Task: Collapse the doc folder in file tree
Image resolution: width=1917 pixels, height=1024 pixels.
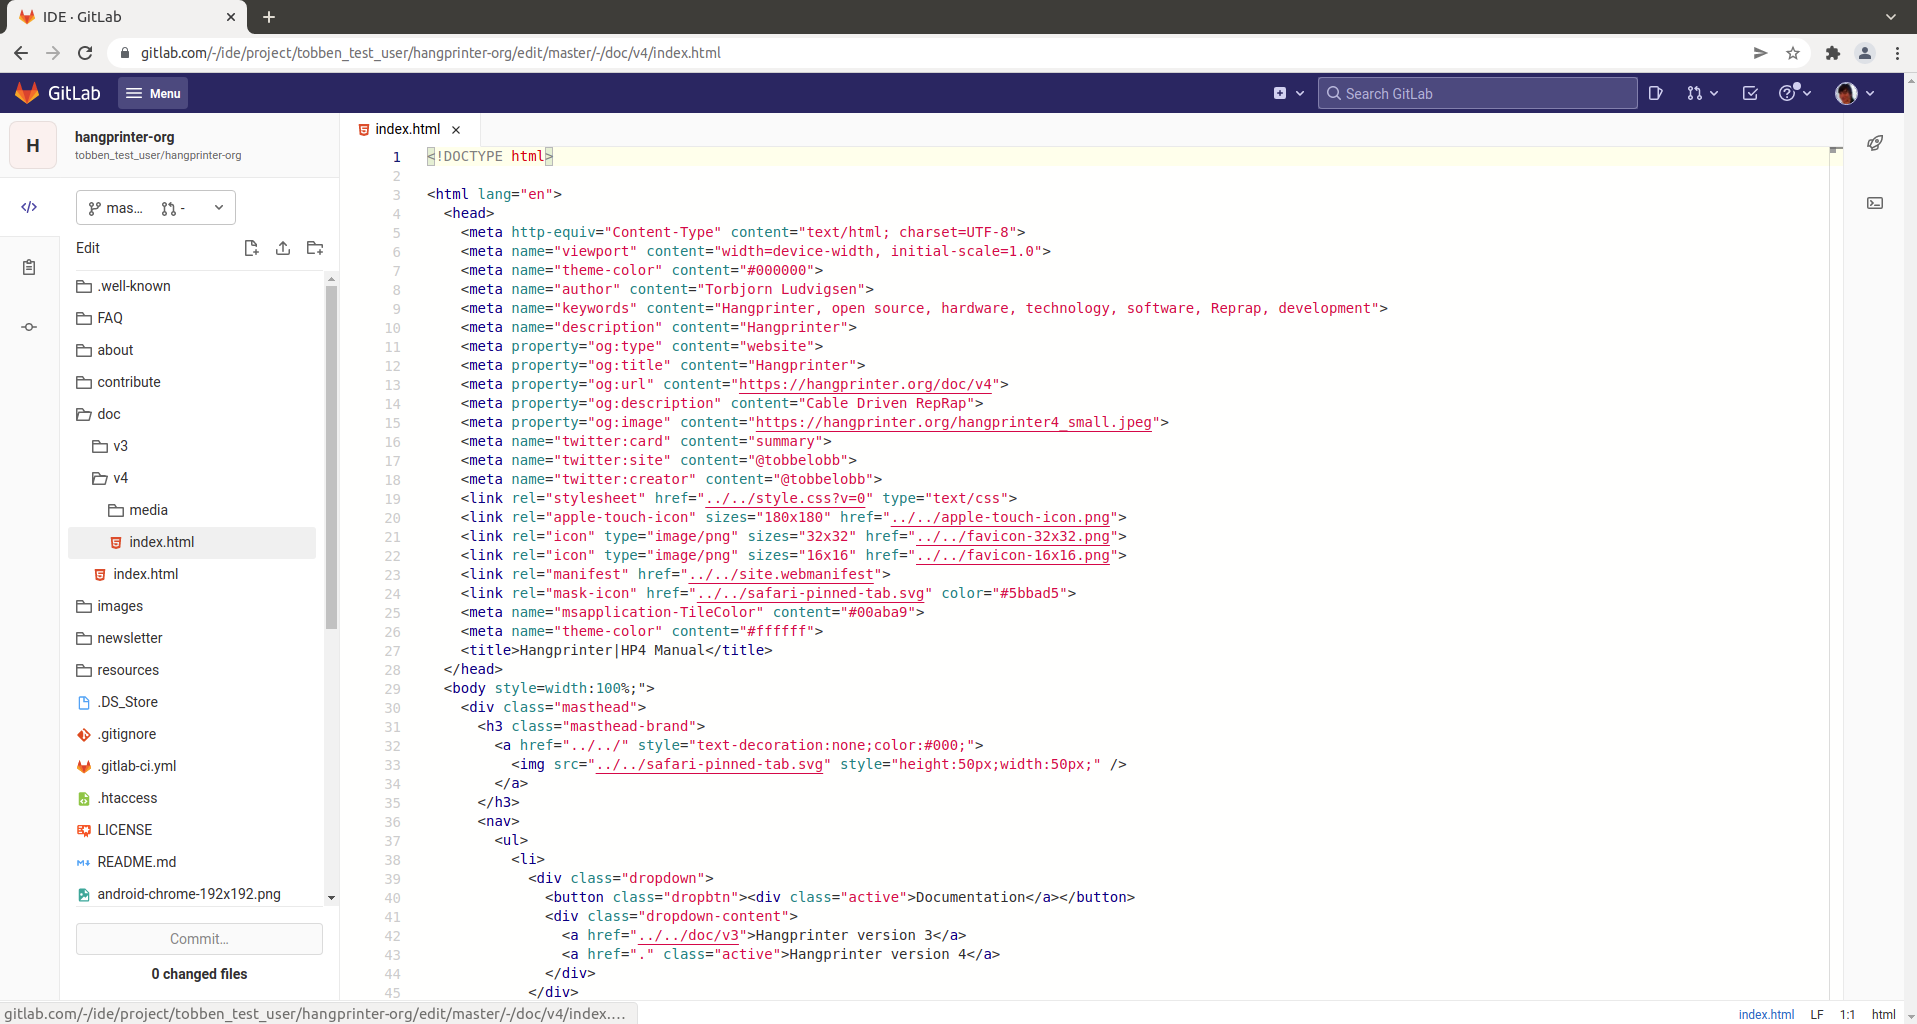Action: click(108, 414)
